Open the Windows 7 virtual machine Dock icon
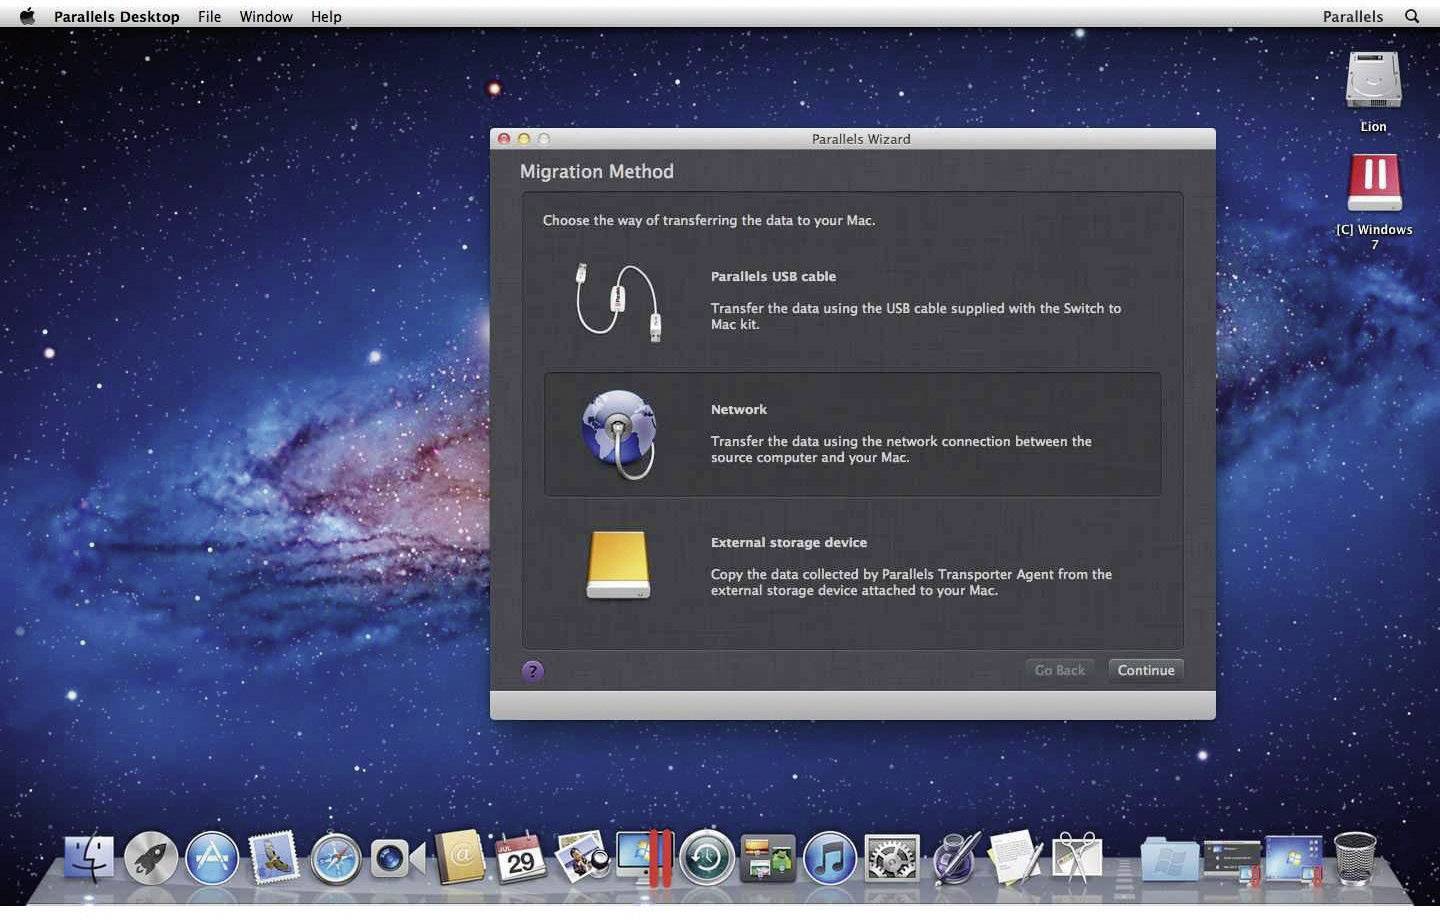The height and width of the screenshot is (920, 1440). 1294,860
